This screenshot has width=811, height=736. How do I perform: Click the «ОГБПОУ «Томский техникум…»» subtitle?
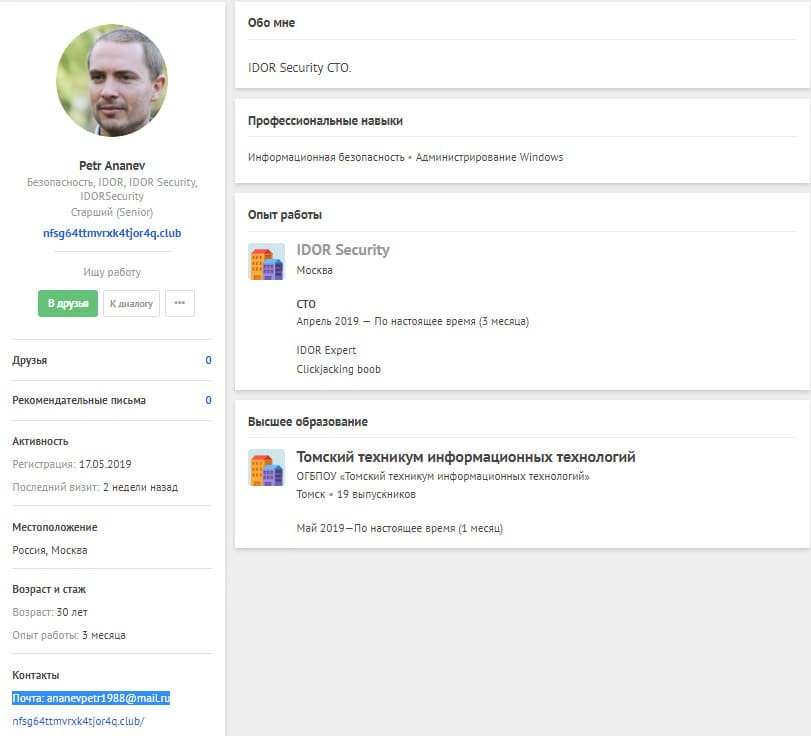point(443,476)
